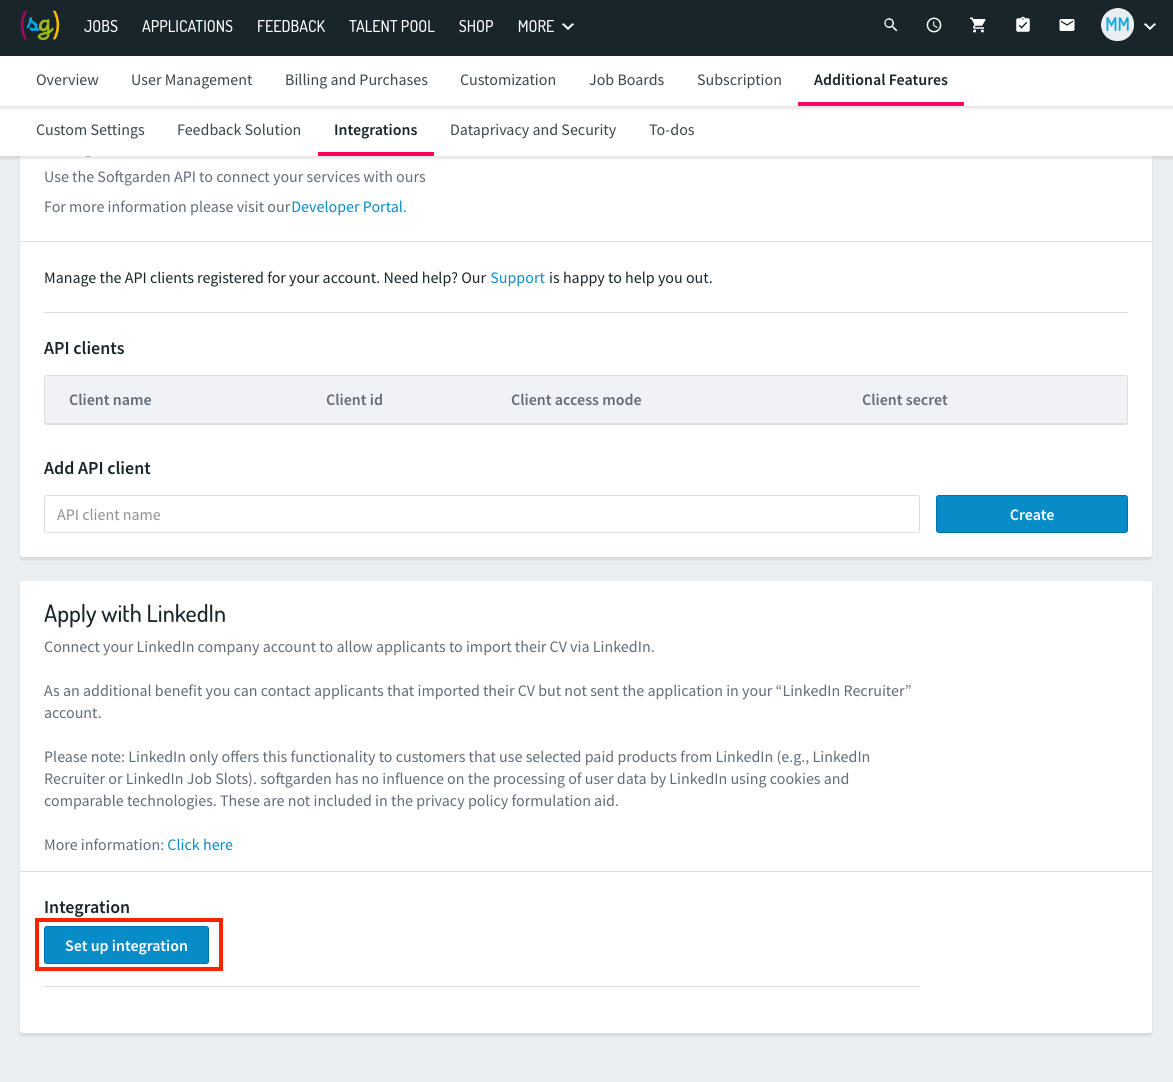Open the mail envelope icon

pos(1067,25)
